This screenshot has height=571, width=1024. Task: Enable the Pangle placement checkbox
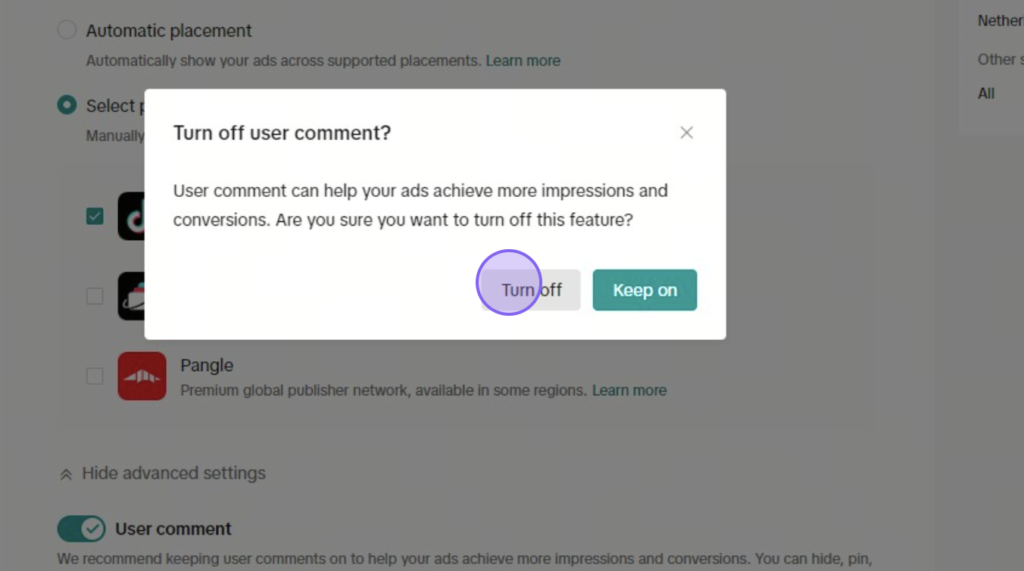(95, 376)
